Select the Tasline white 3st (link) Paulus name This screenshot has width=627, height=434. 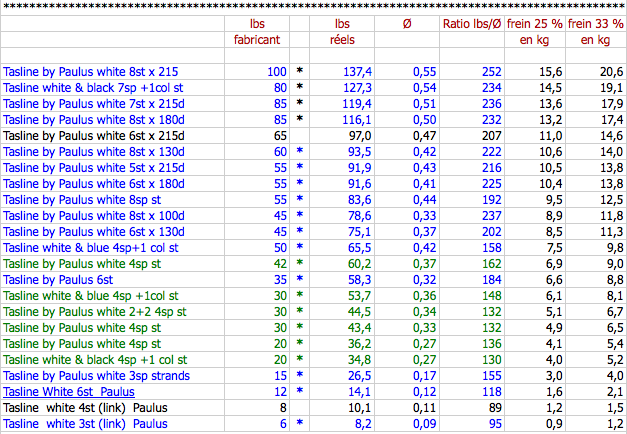click(x=85, y=424)
